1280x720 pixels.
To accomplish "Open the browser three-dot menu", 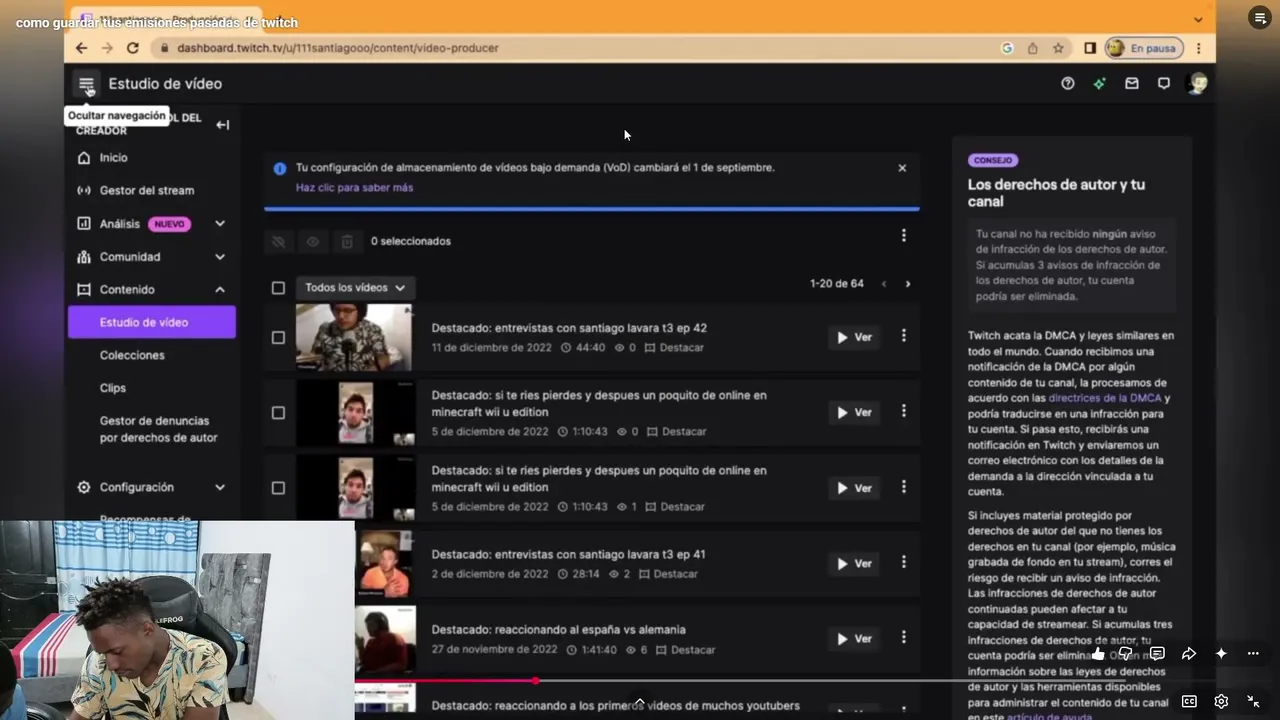I will (x=1198, y=48).
